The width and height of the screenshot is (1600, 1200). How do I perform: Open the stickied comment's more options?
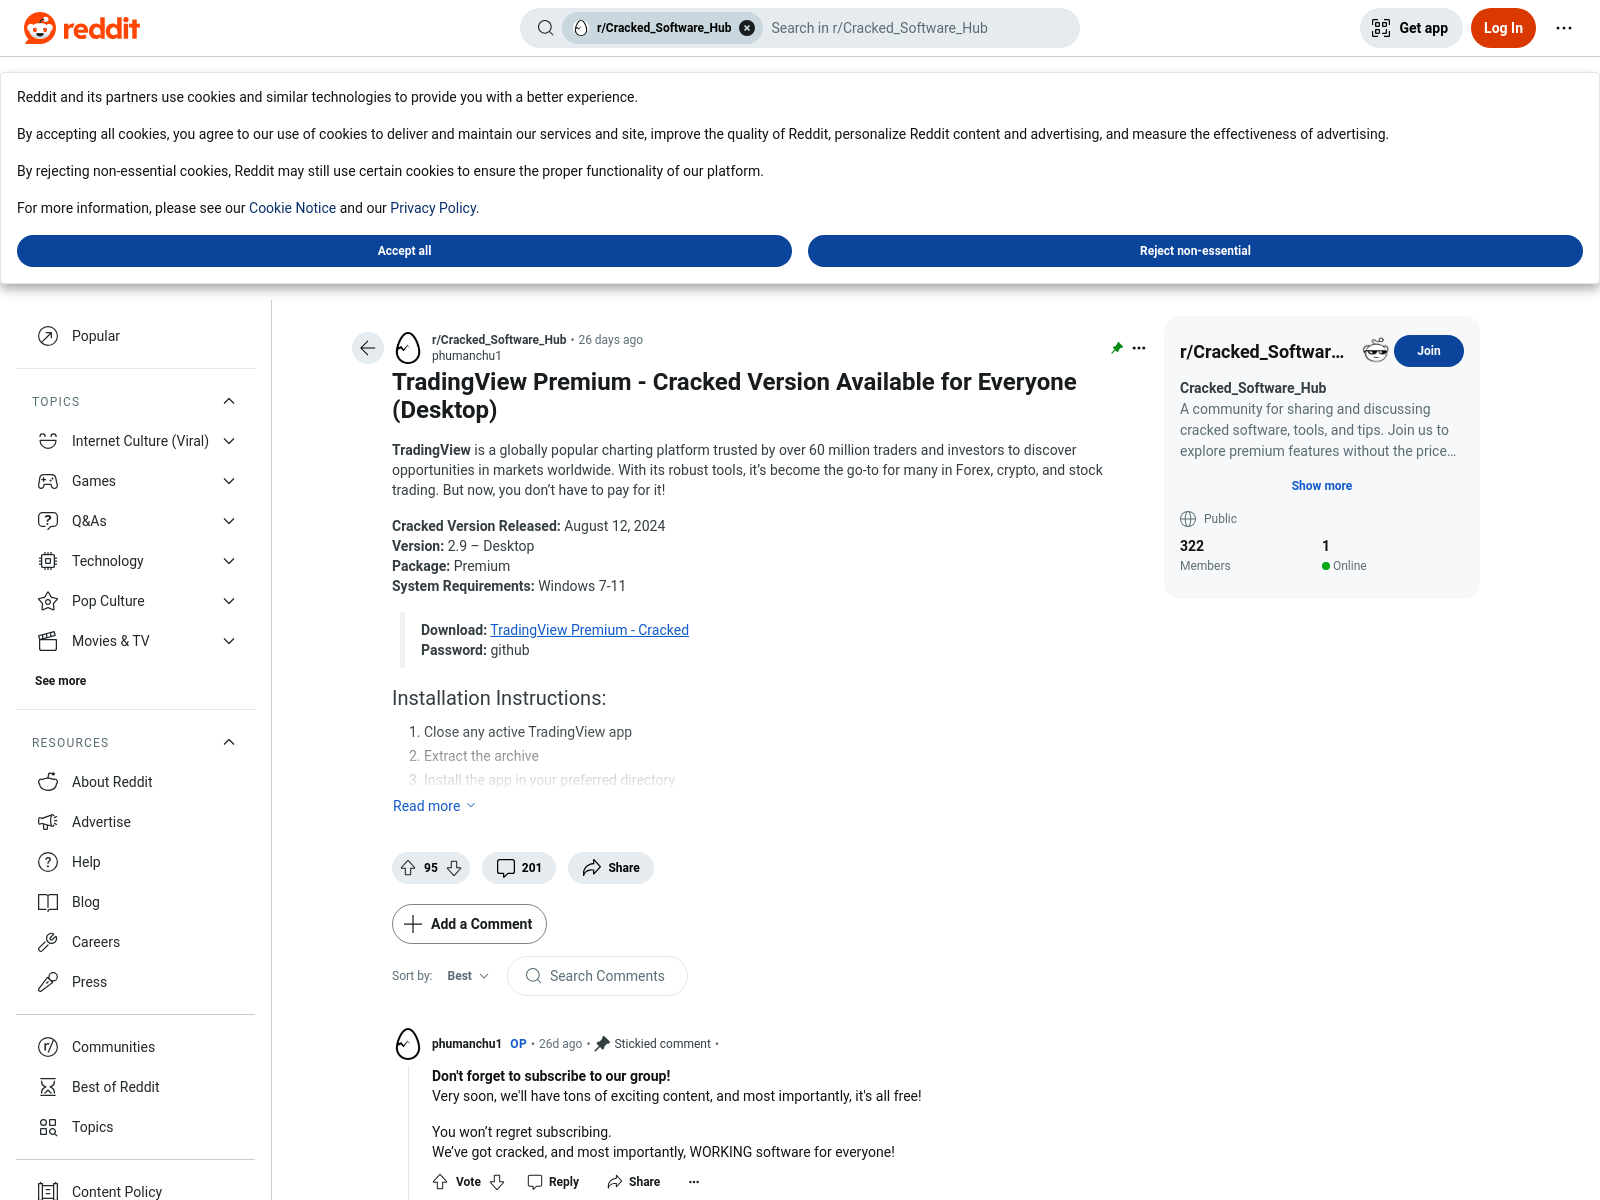(694, 1182)
